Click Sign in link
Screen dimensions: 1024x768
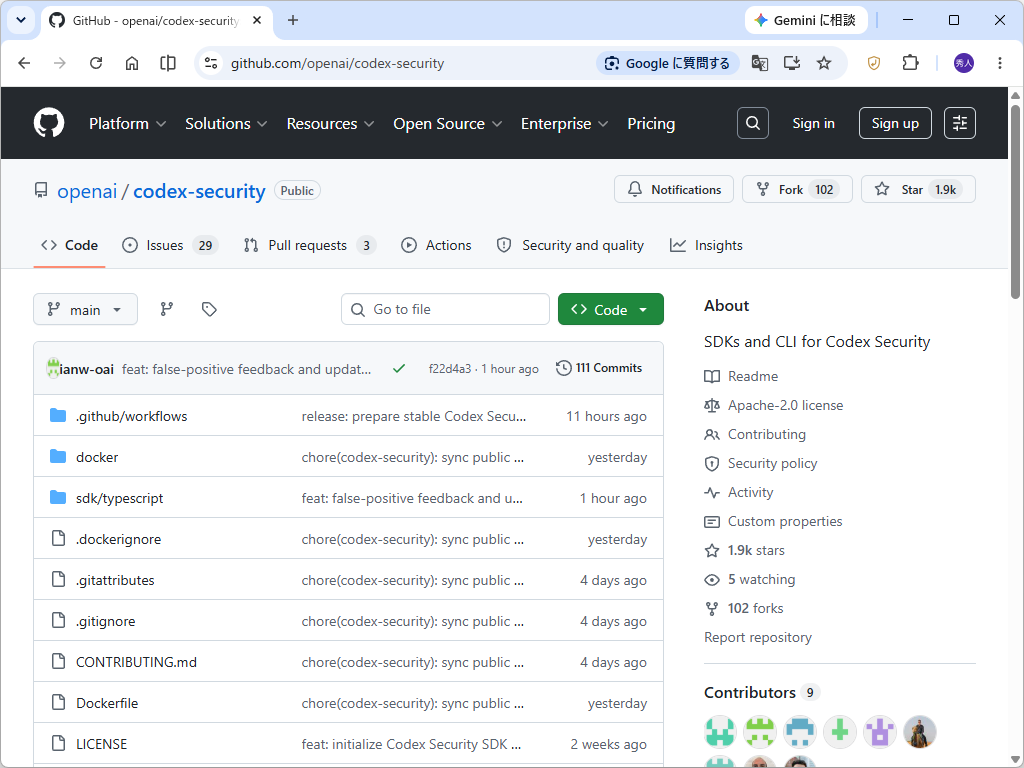(x=813, y=123)
